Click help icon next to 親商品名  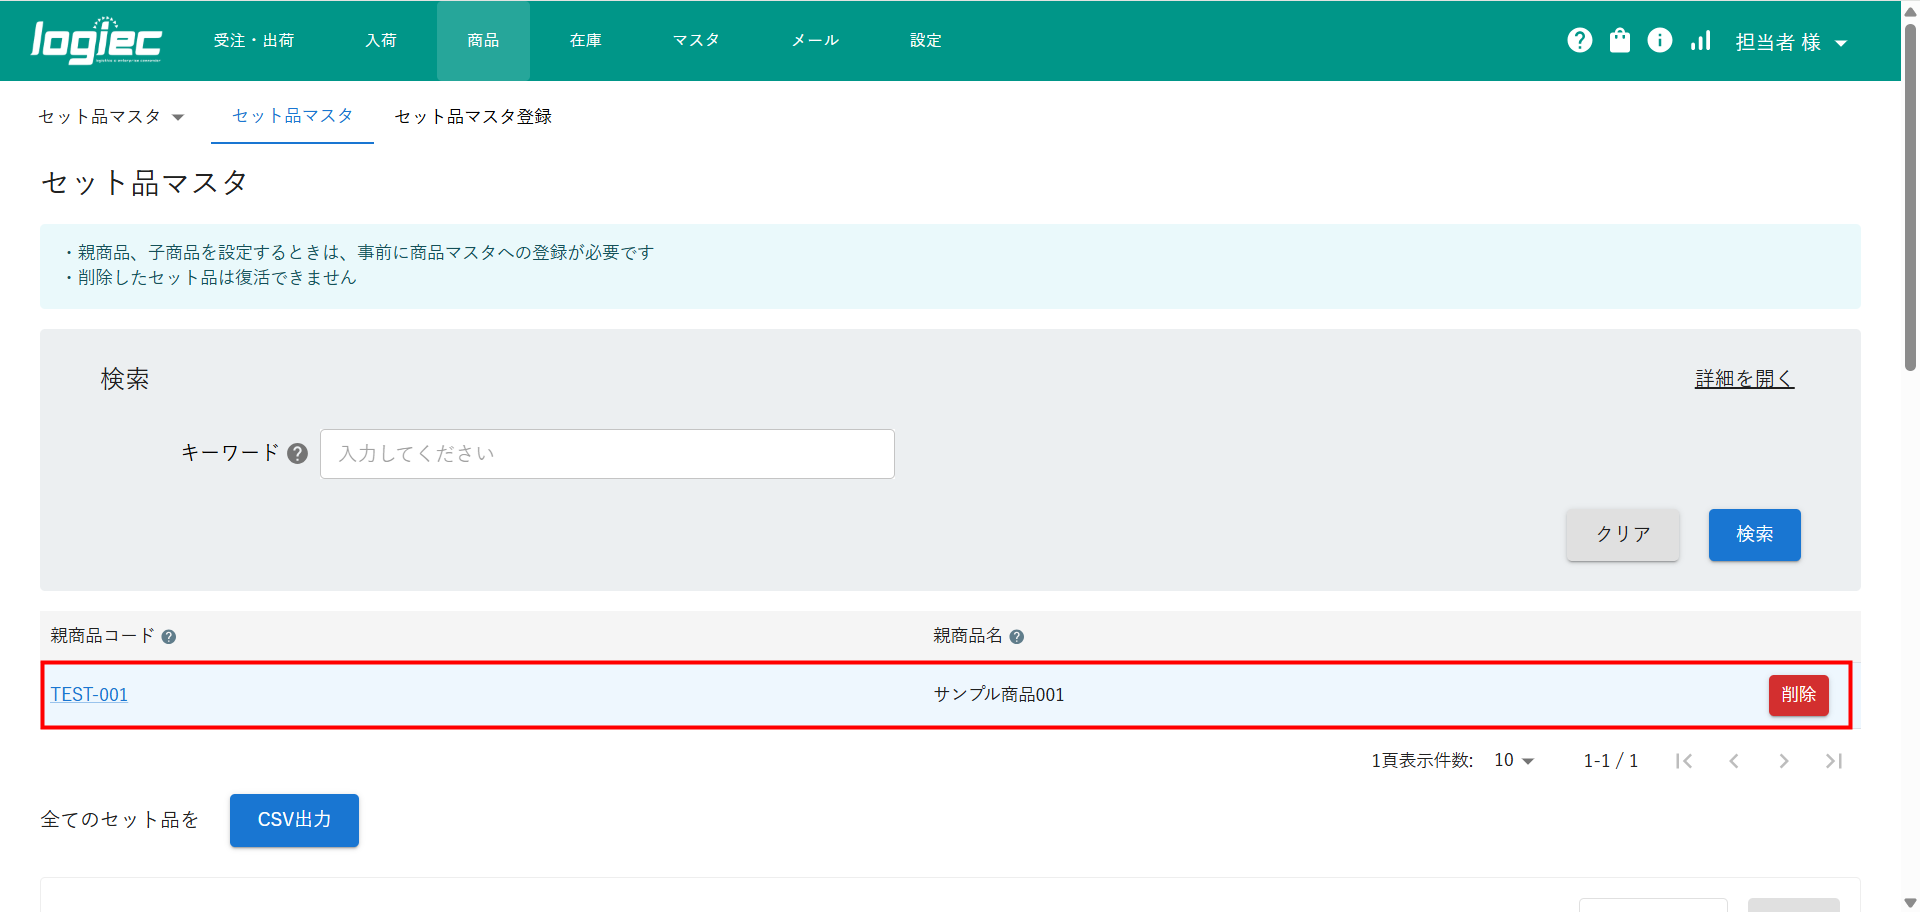click(1016, 637)
